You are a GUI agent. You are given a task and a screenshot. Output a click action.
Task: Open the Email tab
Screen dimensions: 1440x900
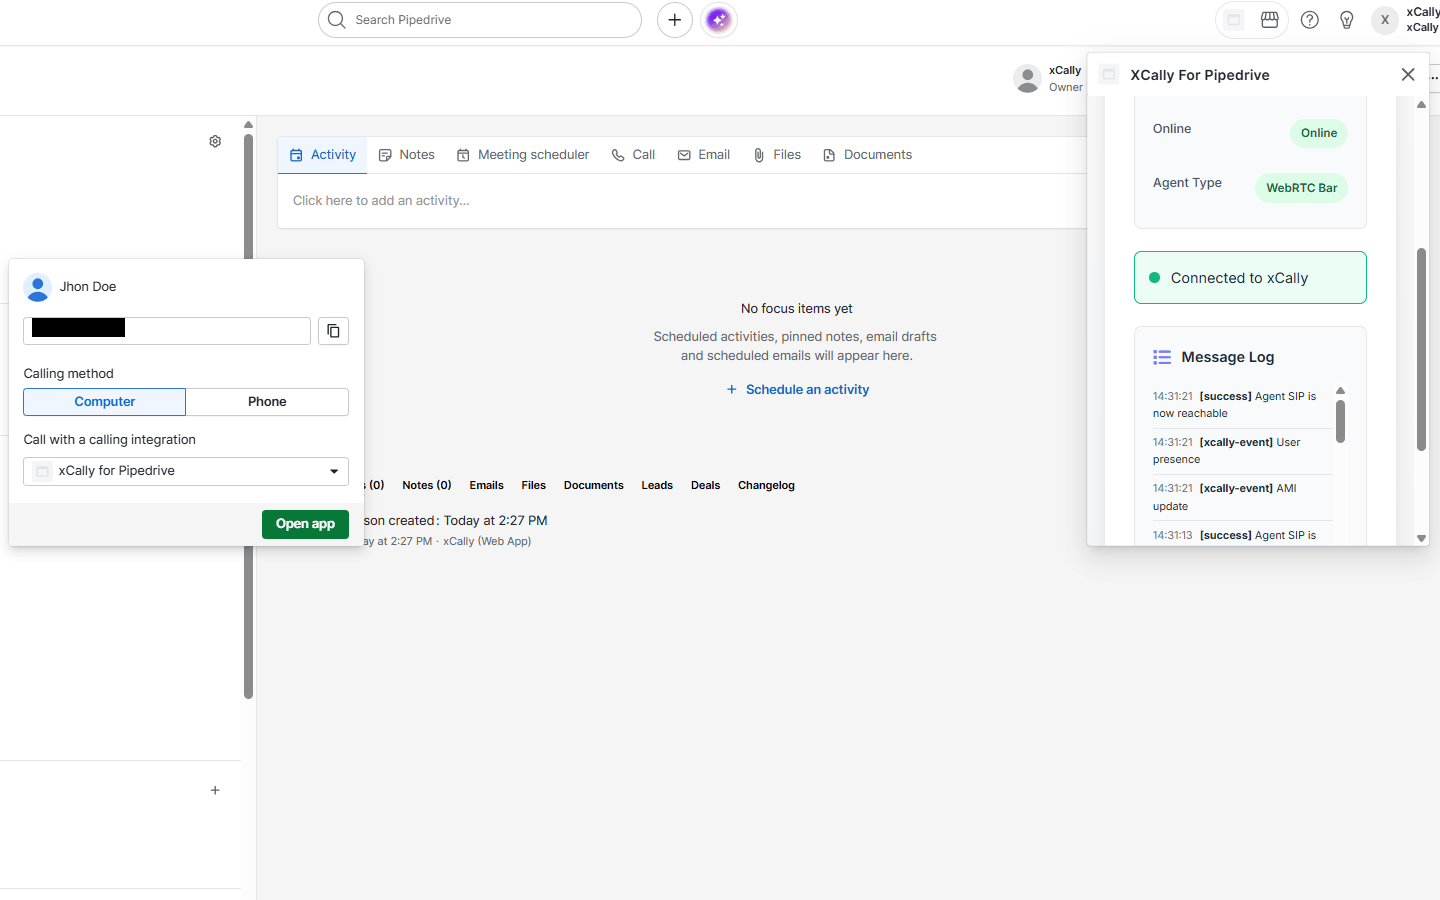[x=704, y=155]
